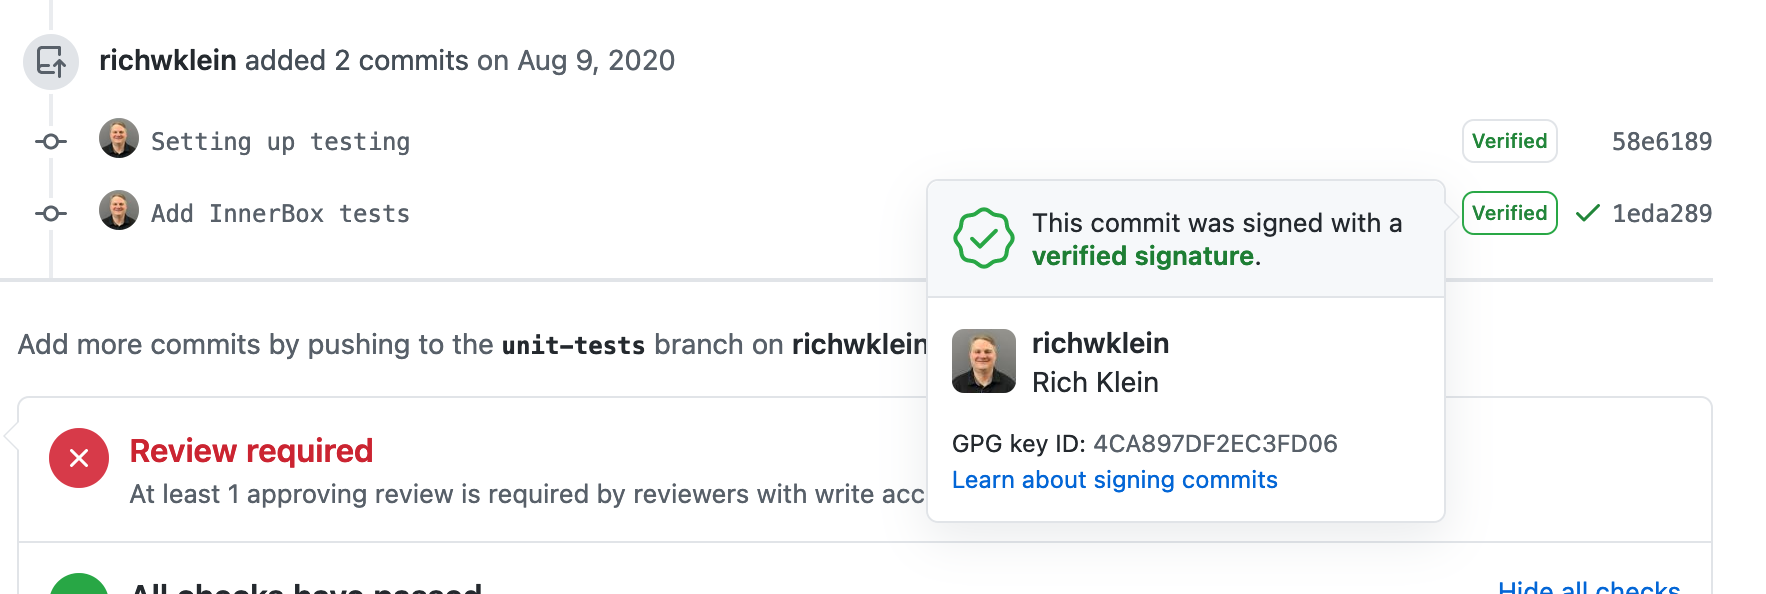Screen dimensions: 1766x594
Task: Click the green verified signature seal icon
Action: point(984,238)
